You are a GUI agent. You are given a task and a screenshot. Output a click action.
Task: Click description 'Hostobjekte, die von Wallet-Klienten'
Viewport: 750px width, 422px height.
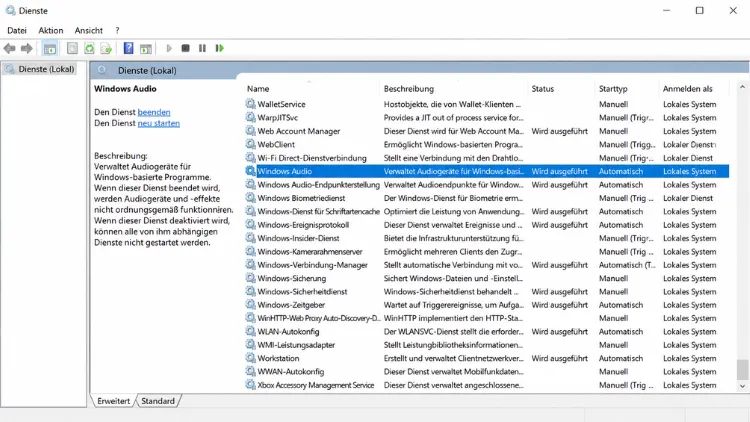click(452, 104)
